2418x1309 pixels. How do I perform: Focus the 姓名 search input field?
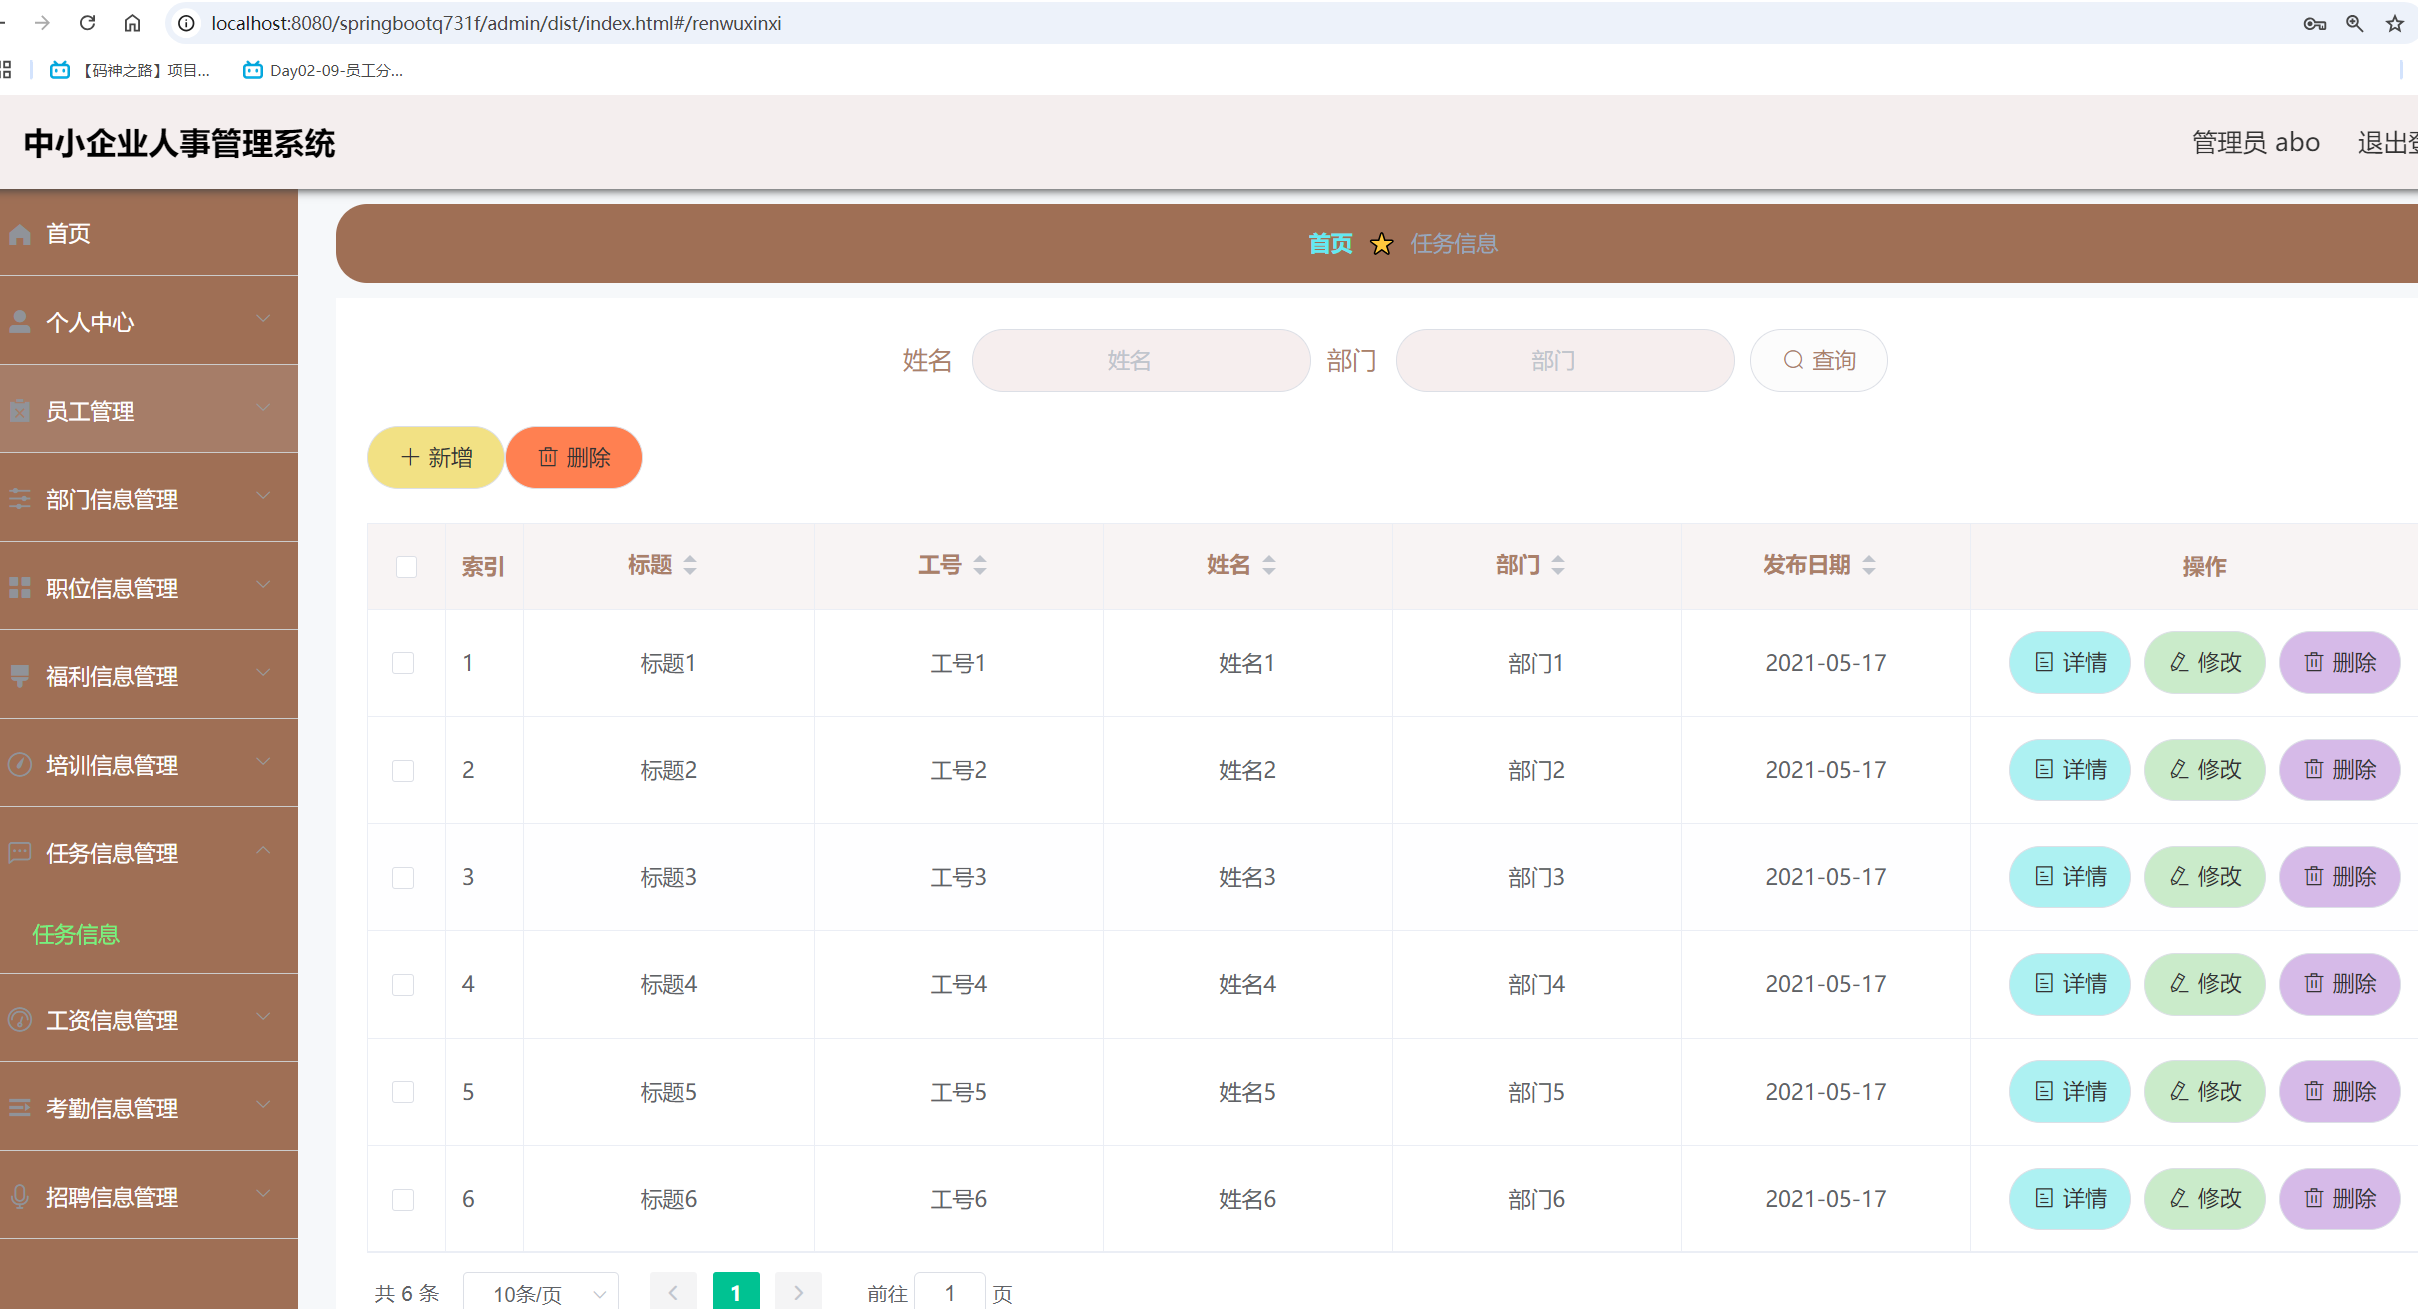tap(1140, 360)
